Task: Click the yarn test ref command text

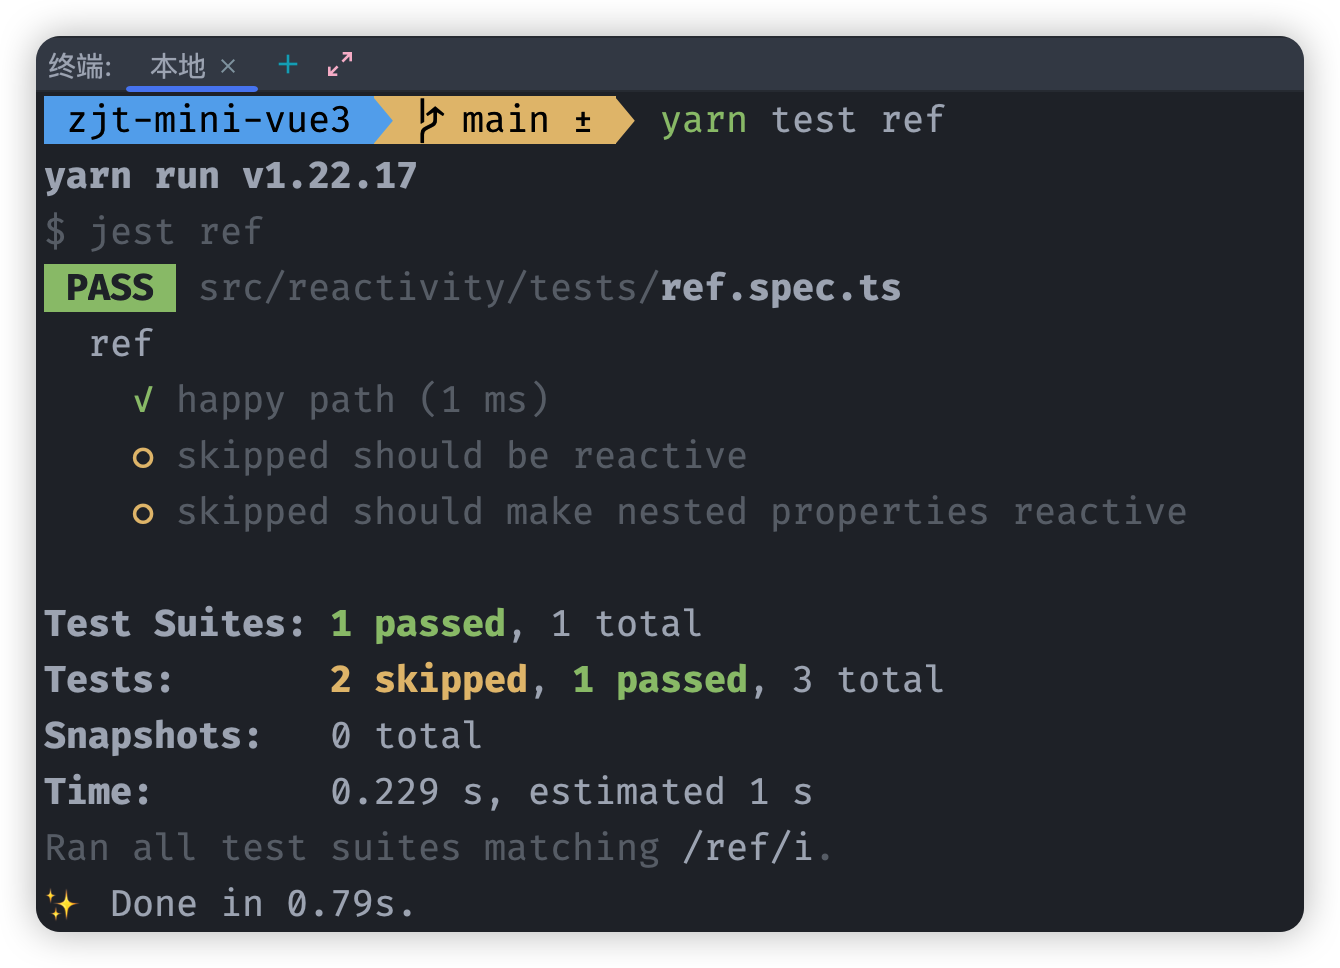Action: click(x=802, y=120)
